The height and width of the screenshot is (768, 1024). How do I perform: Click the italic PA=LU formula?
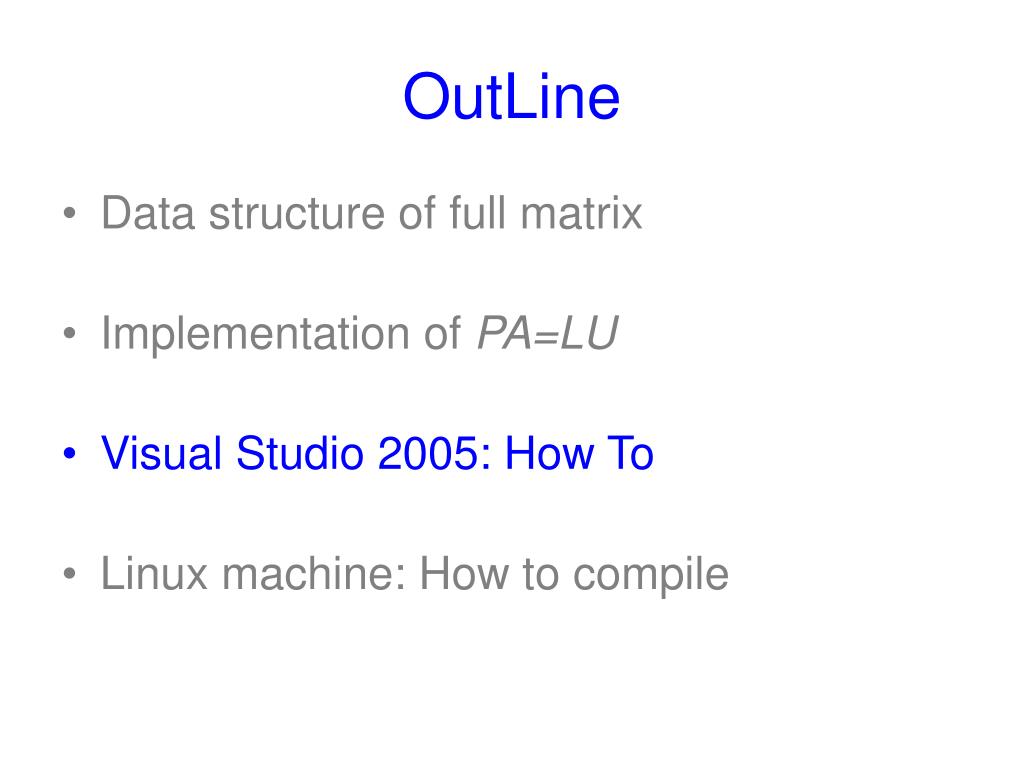[x=547, y=334]
